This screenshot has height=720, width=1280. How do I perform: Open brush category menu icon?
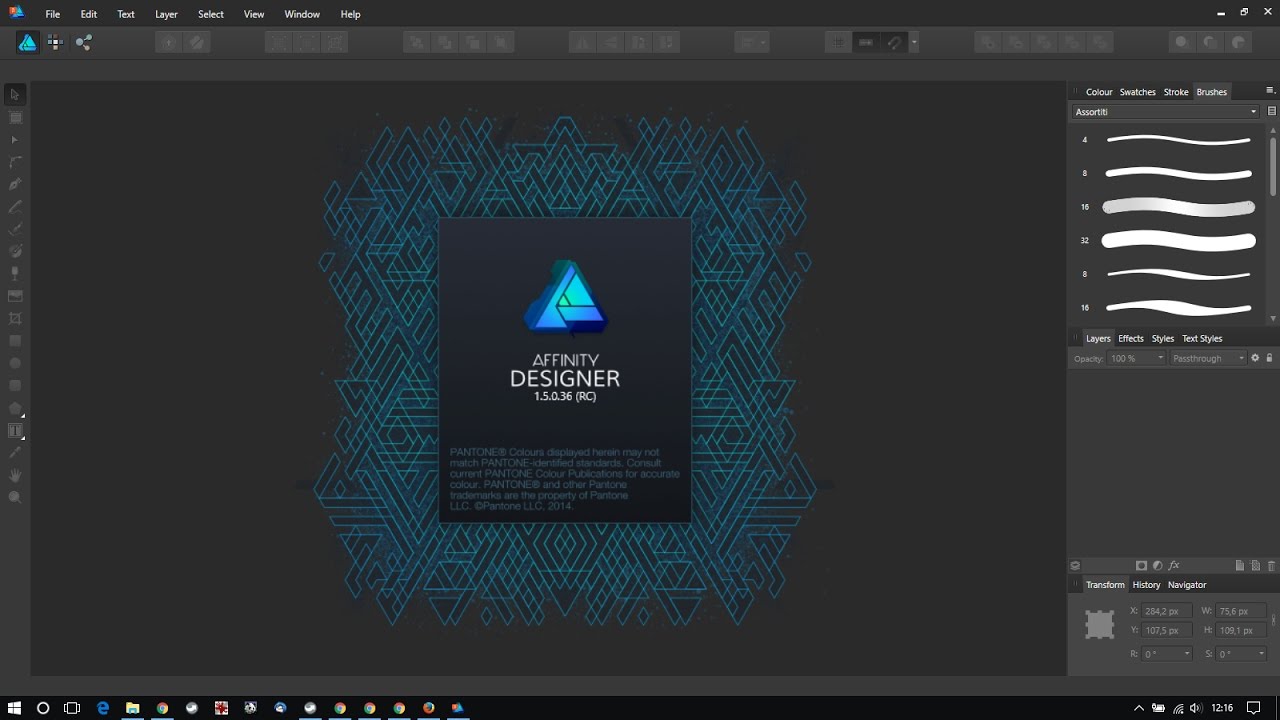1272,112
